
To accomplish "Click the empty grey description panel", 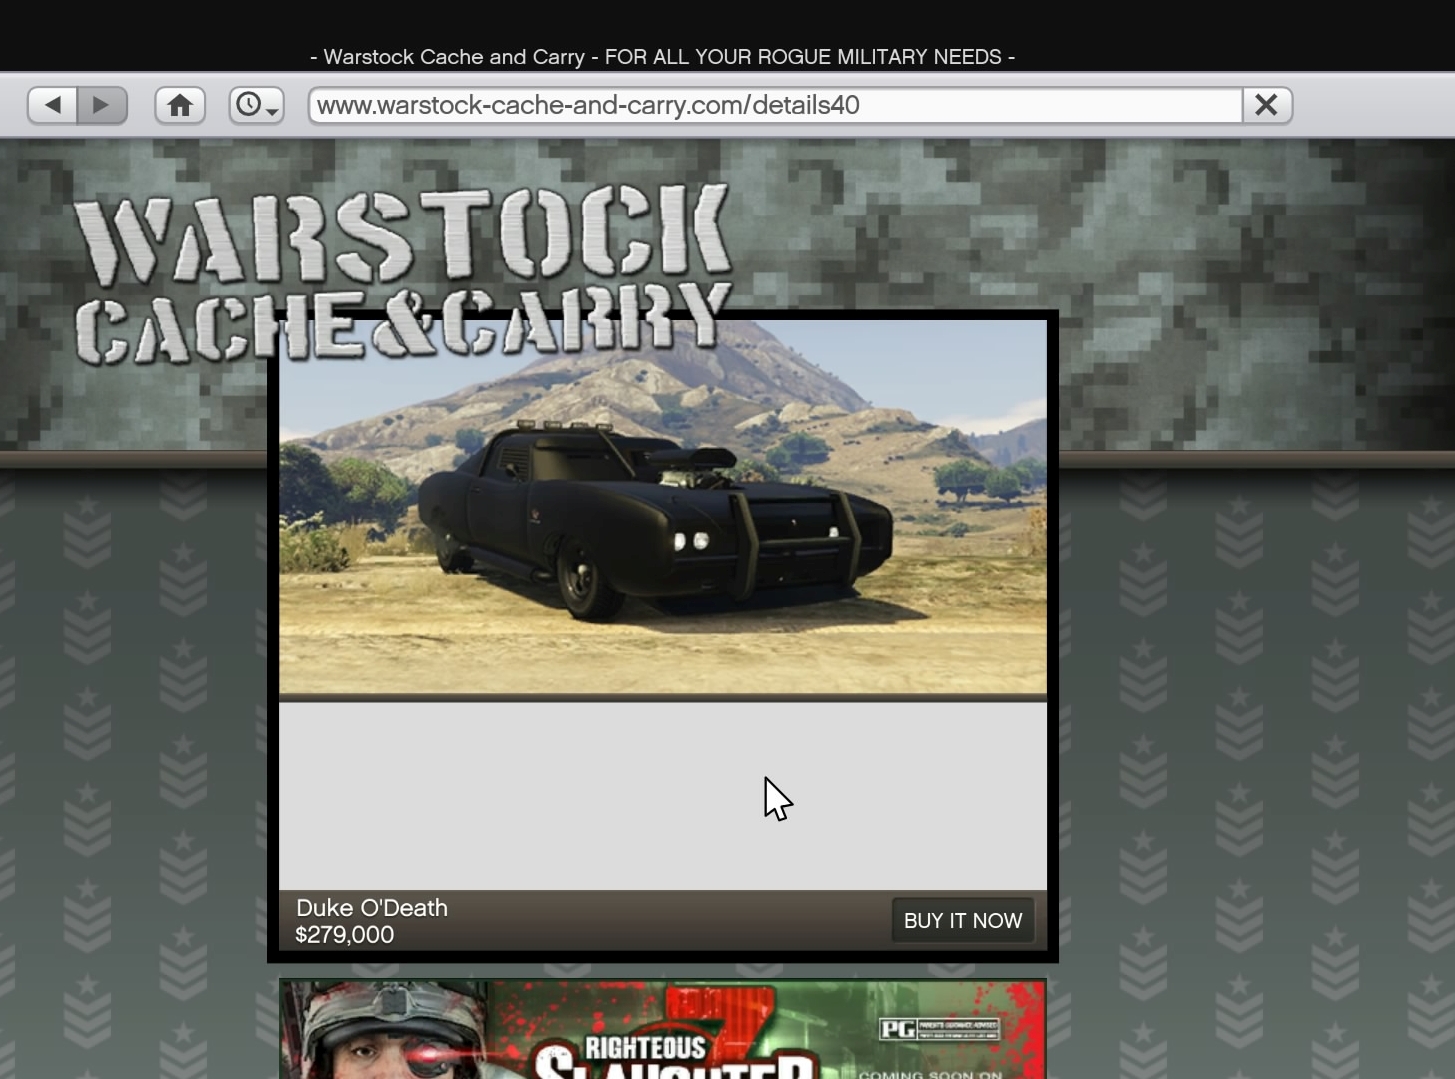I will point(662,795).
